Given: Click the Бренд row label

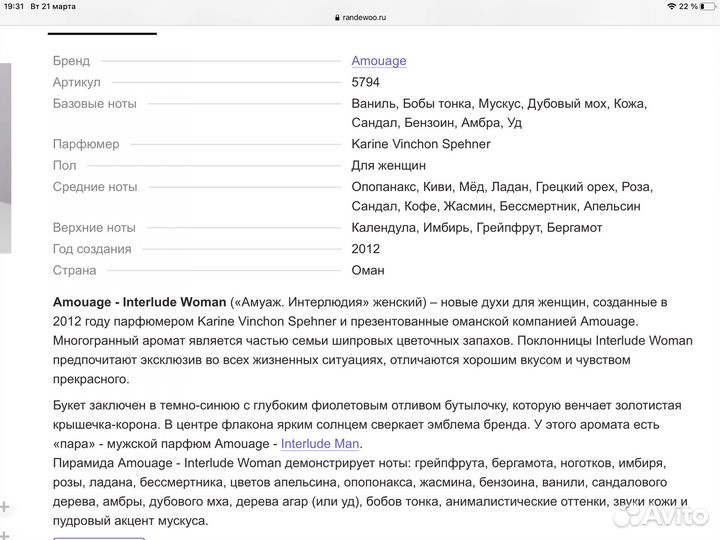Looking at the screenshot, I should coord(71,61).
